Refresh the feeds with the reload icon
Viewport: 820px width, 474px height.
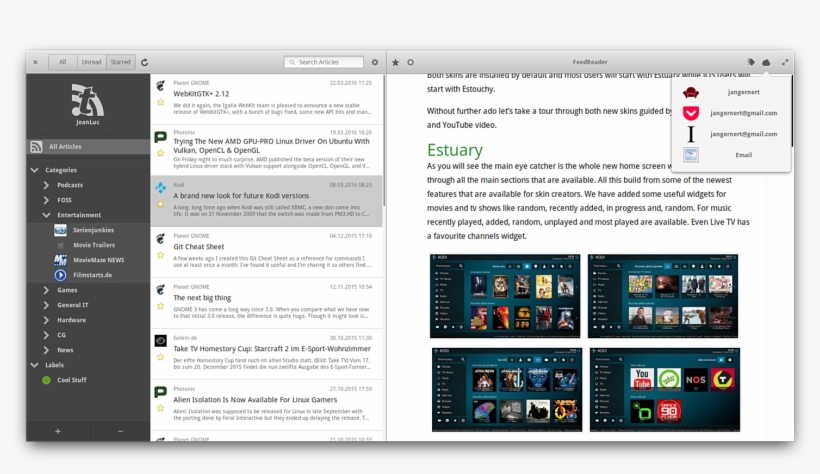[144, 62]
